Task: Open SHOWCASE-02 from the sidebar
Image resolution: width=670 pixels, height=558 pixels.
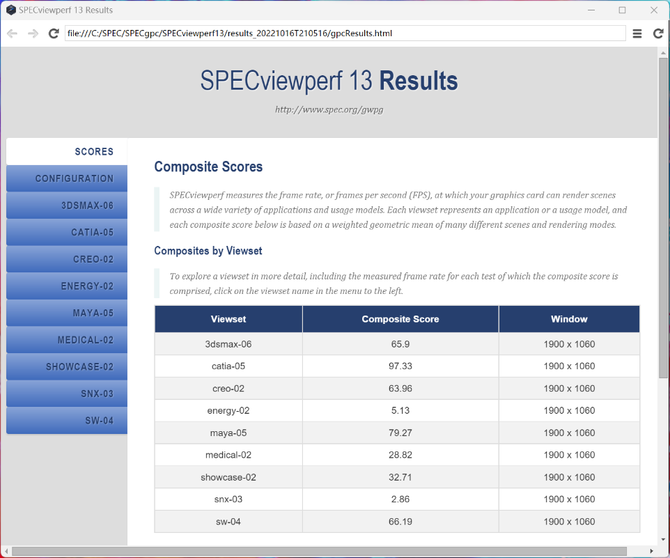Action: [x=66, y=367]
